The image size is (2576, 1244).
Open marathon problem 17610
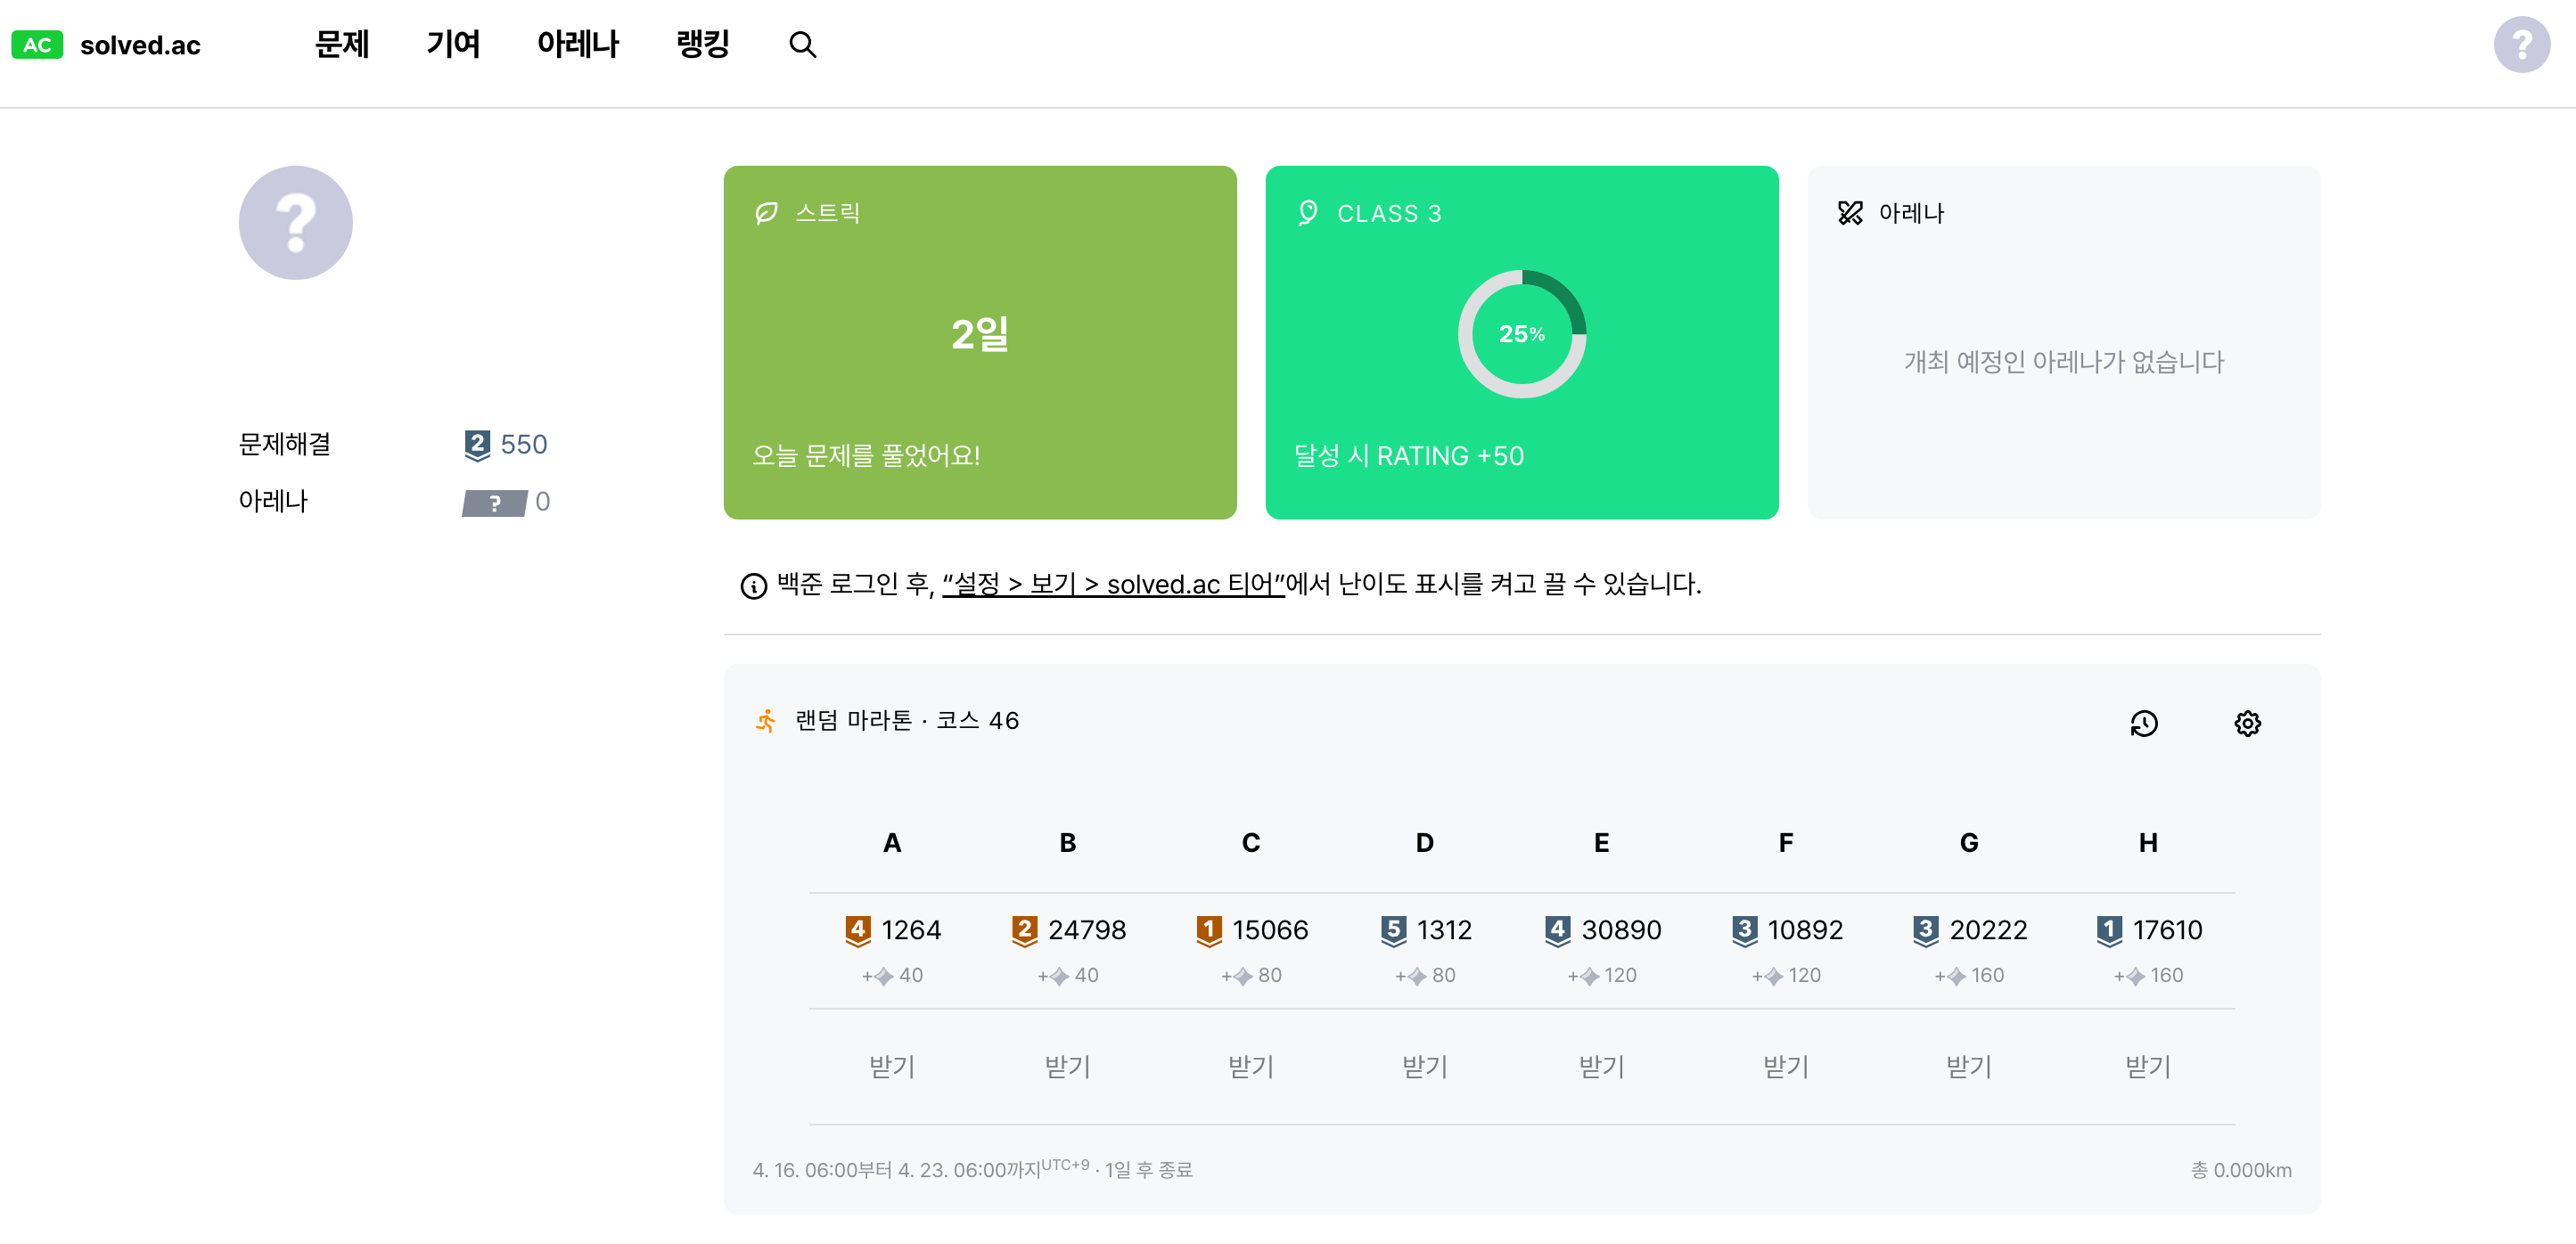tap(2166, 930)
